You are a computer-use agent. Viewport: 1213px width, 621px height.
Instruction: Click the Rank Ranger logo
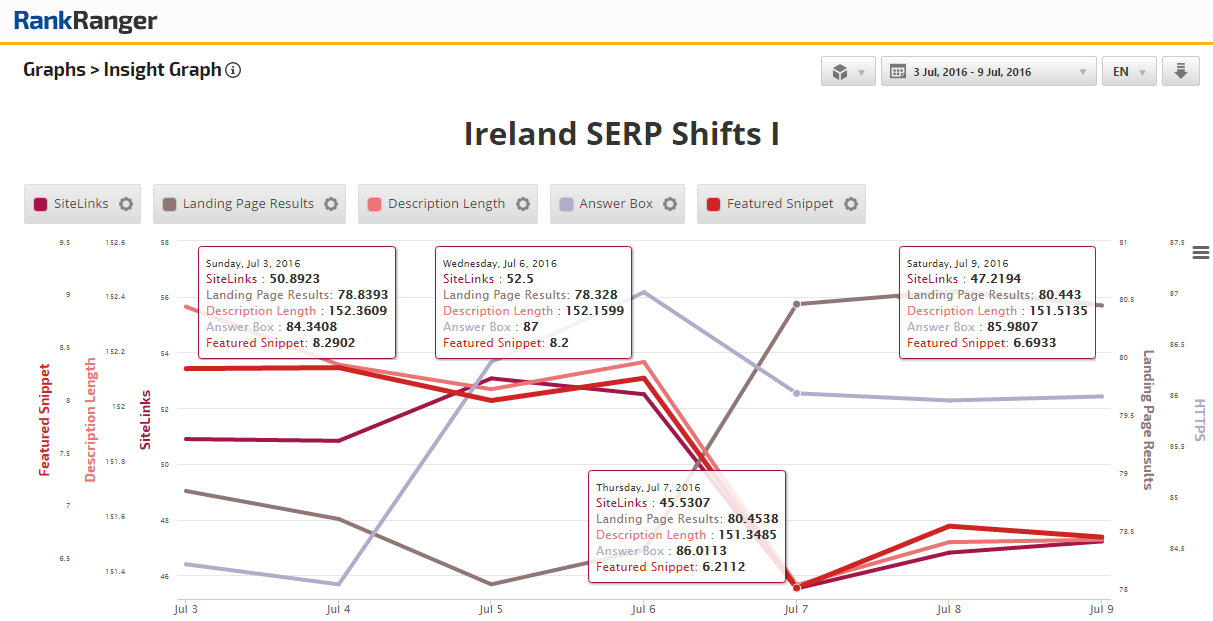pyautogui.click(x=85, y=21)
